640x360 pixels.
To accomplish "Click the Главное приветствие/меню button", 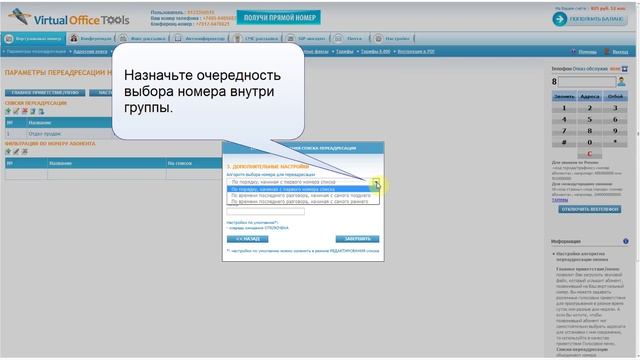I will 45,93.
